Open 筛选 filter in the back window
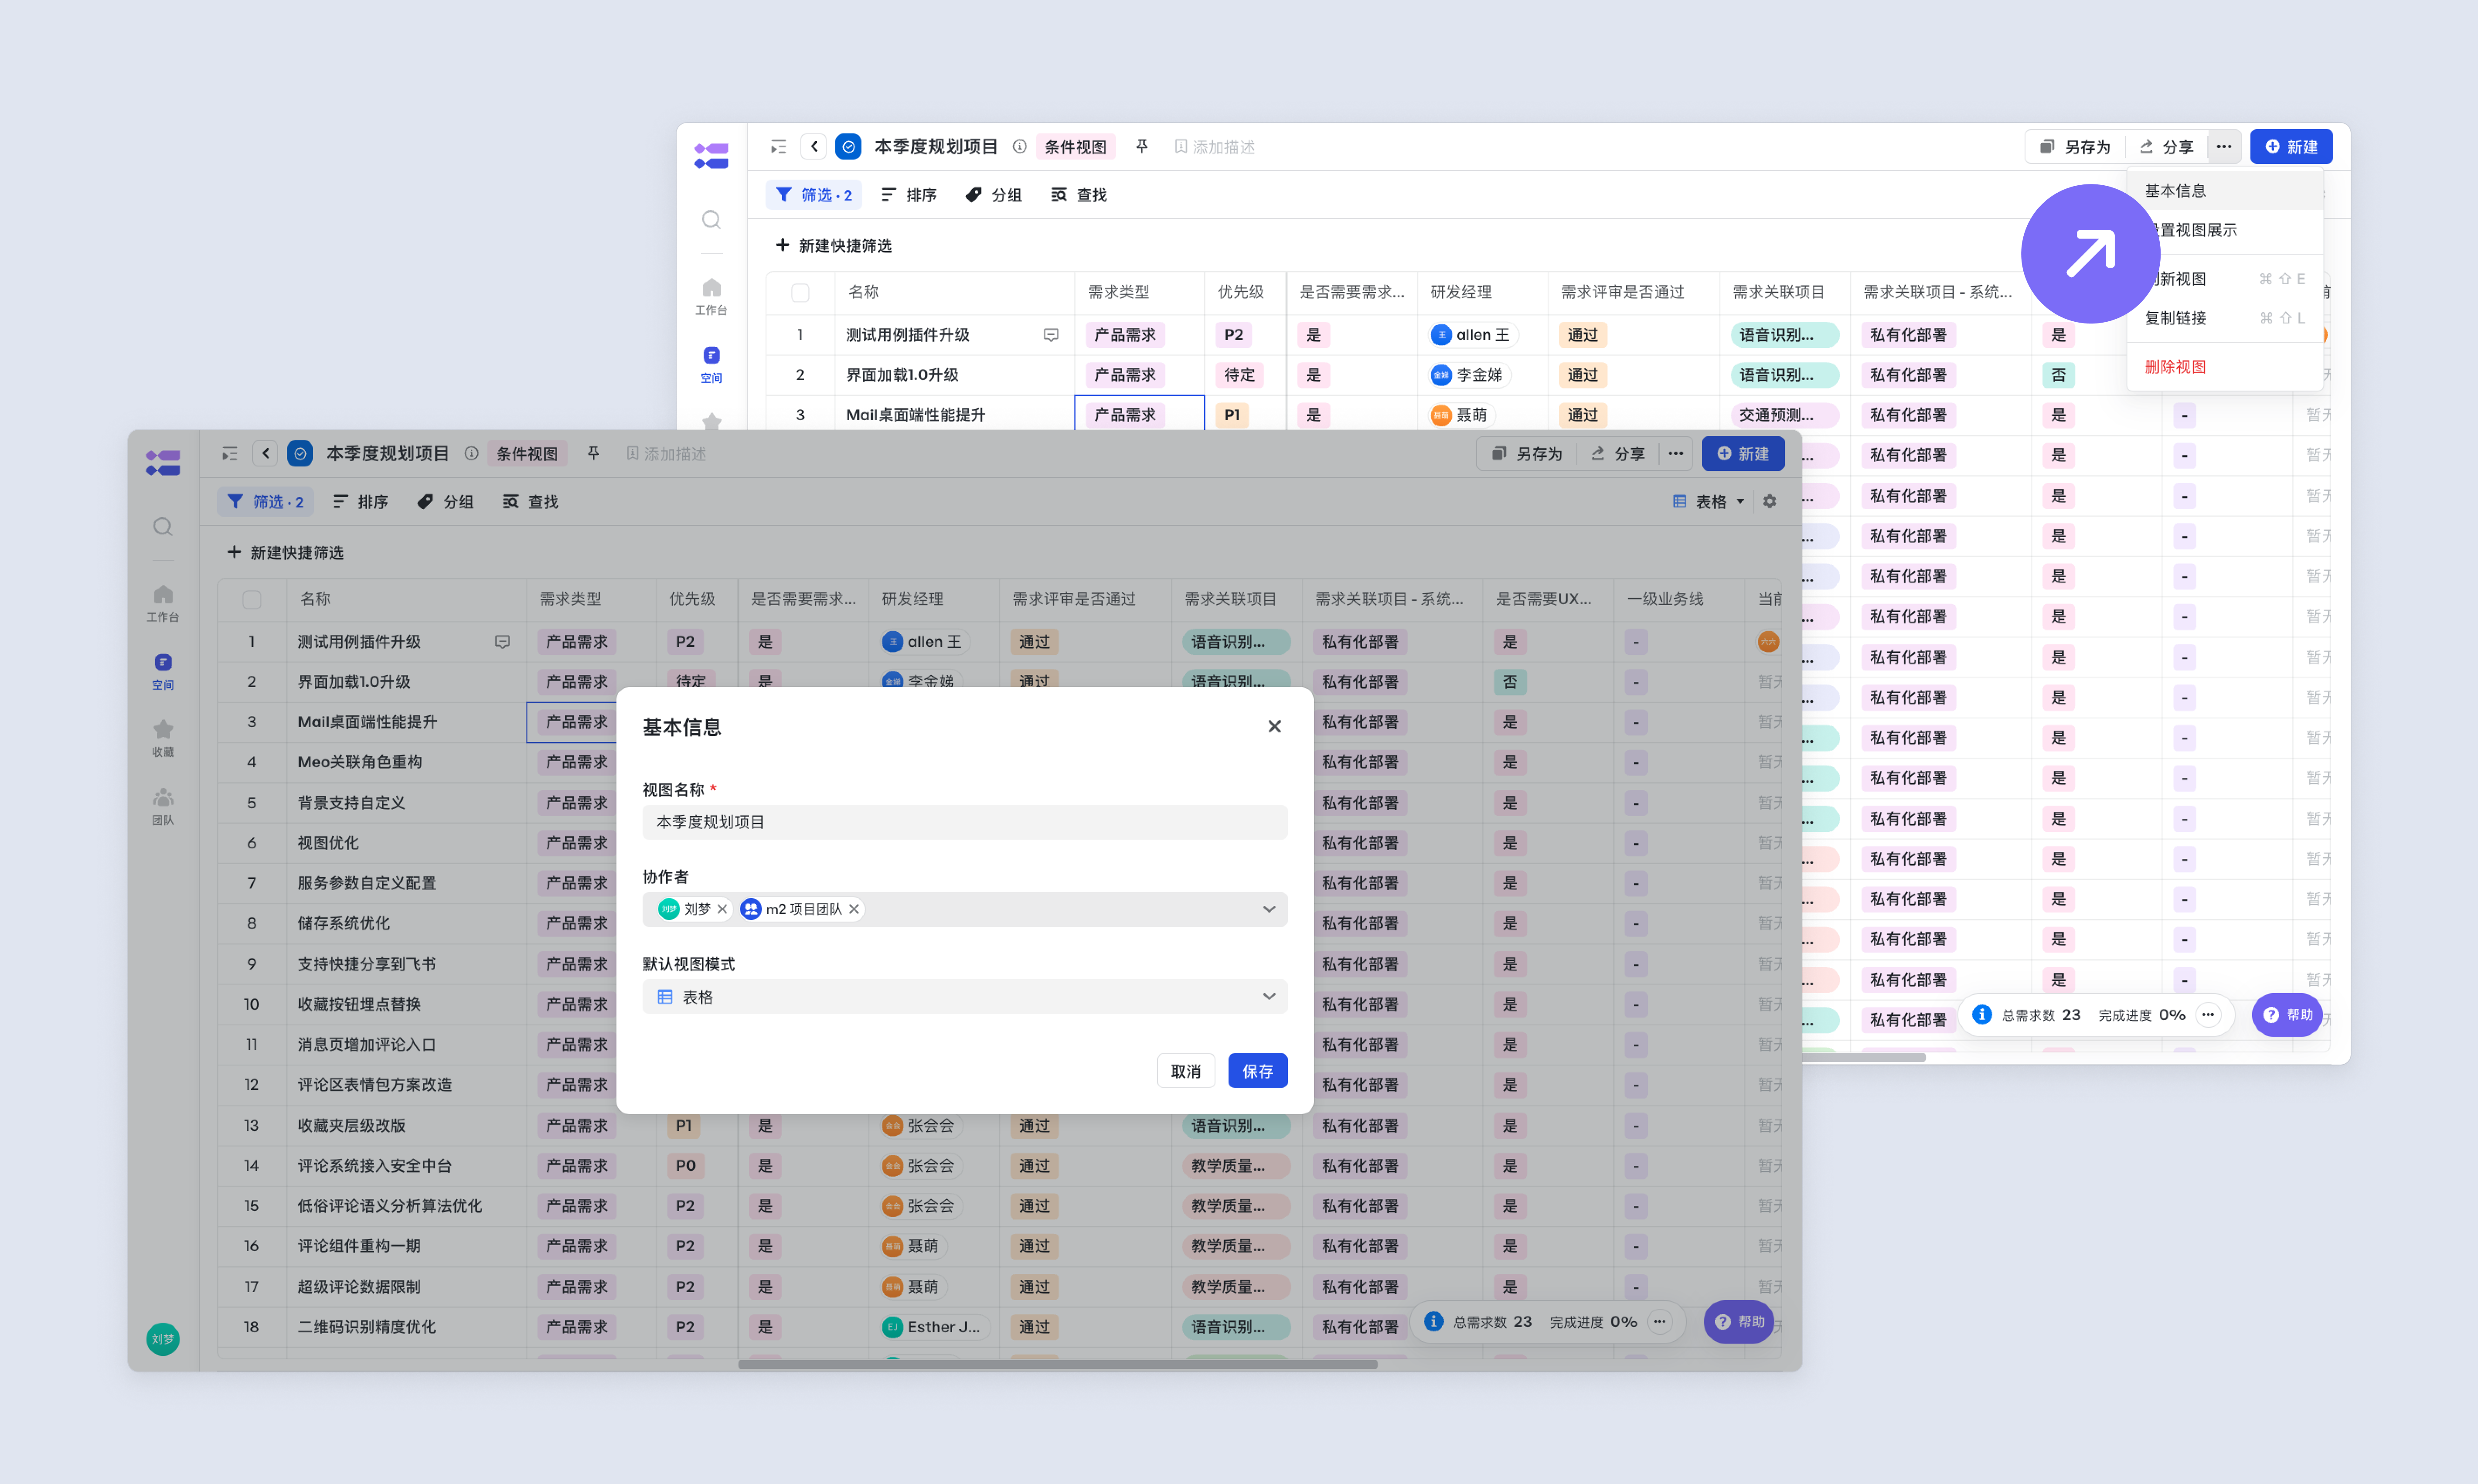2478x1484 pixels. click(814, 195)
